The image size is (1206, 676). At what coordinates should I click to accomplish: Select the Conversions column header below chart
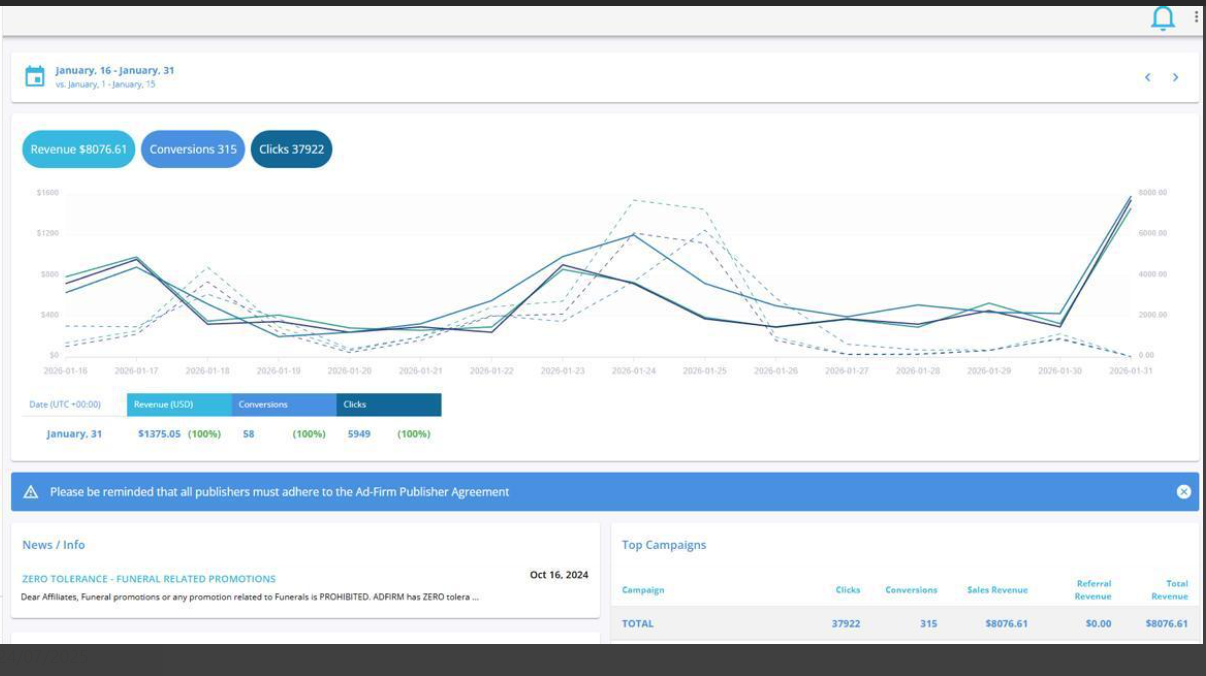pos(284,405)
